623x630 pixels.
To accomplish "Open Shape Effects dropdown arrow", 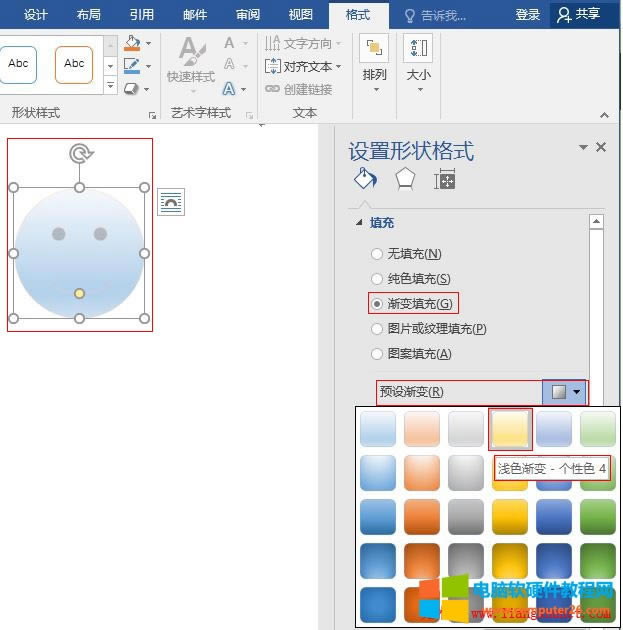I will pos(147,89).
